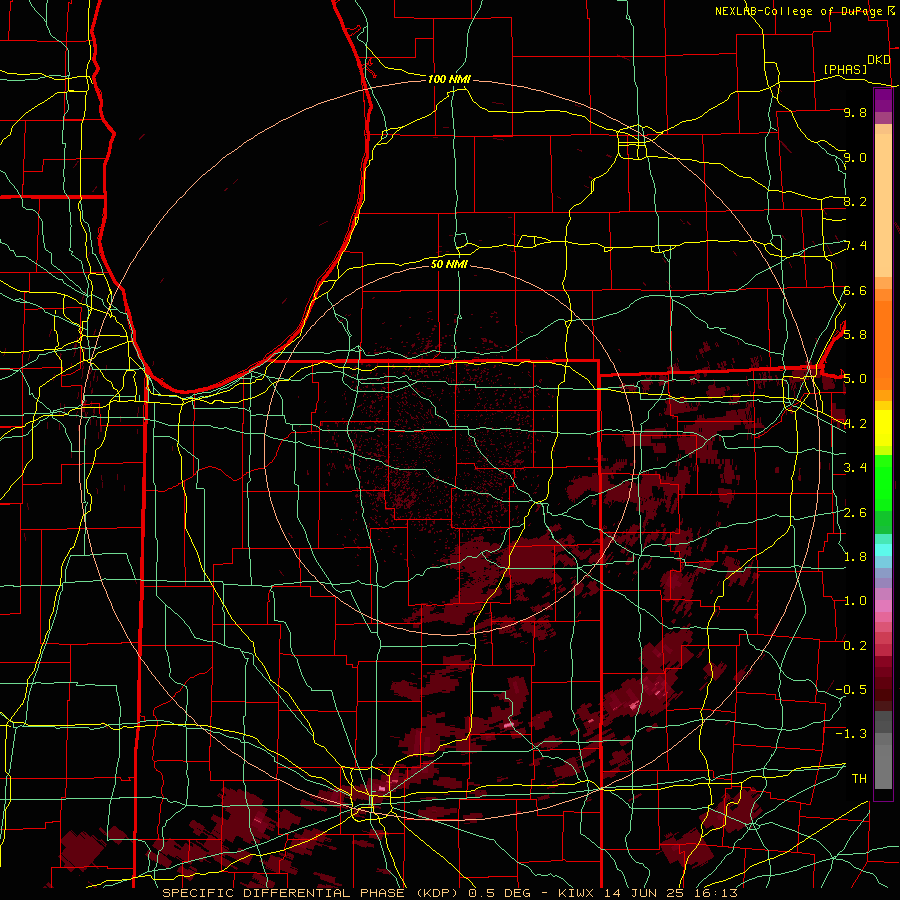Click the 9.8 value on the color scale
Image resolution: width=900 pixels, height=900 pixels.
(855, 112)
